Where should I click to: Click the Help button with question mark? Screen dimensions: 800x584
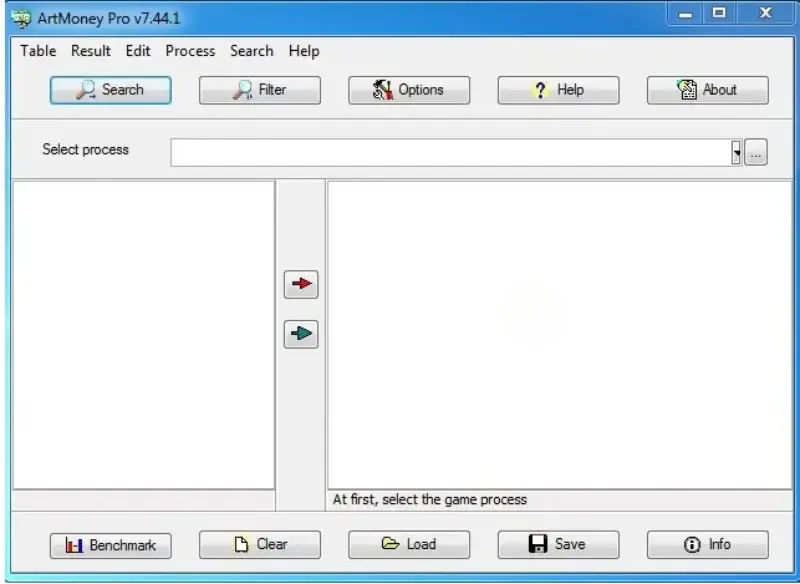click(x=559, y=90)
